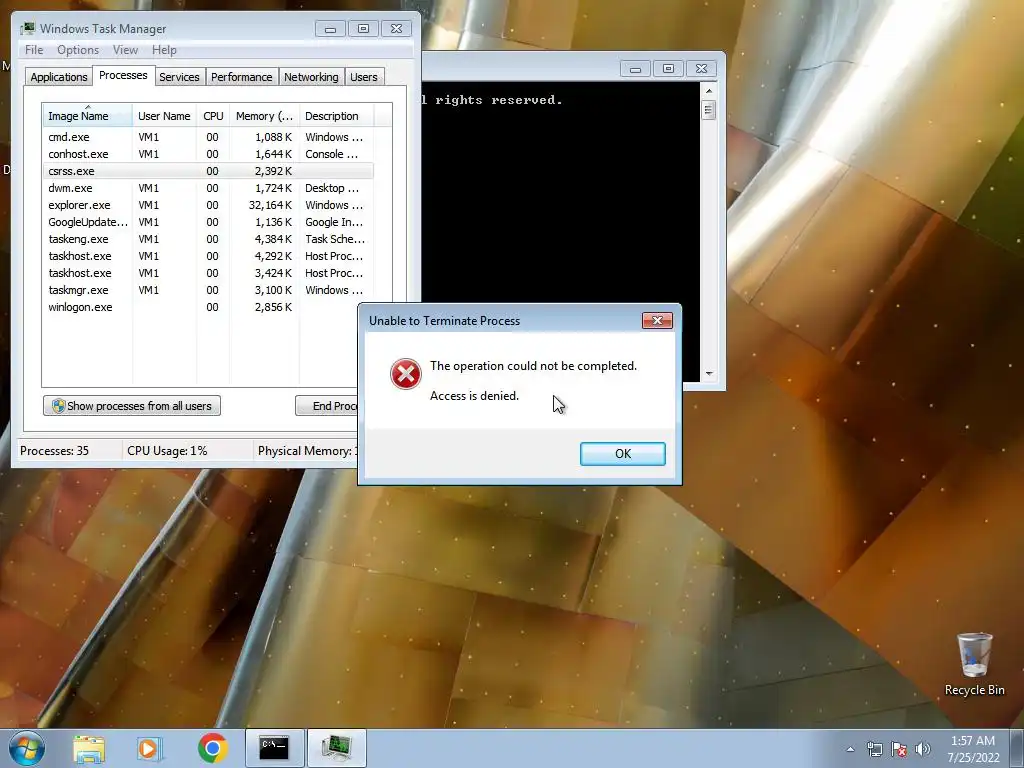Switch to the Processes tab
Viewport: 1024px width, 768px height.
tap(123, 75)
